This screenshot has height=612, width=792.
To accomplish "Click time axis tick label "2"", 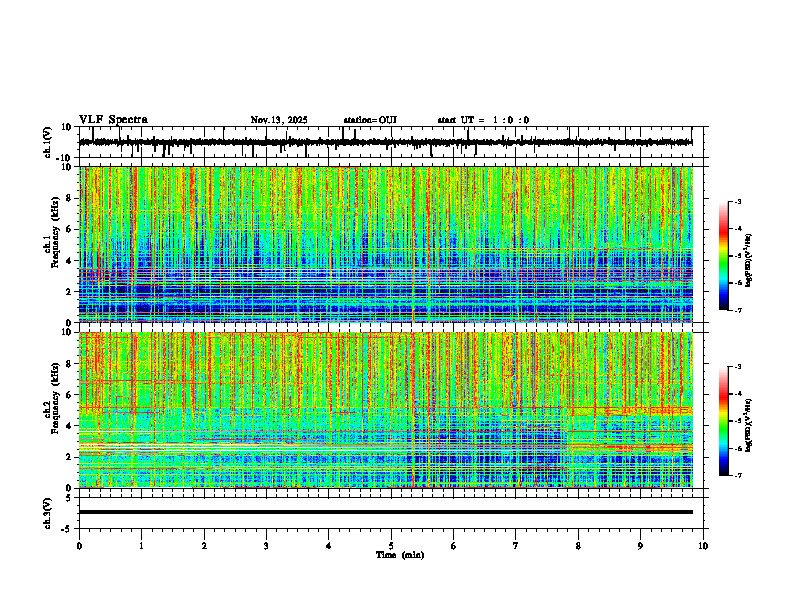I will pyautogui.click(x=204, y=546).
